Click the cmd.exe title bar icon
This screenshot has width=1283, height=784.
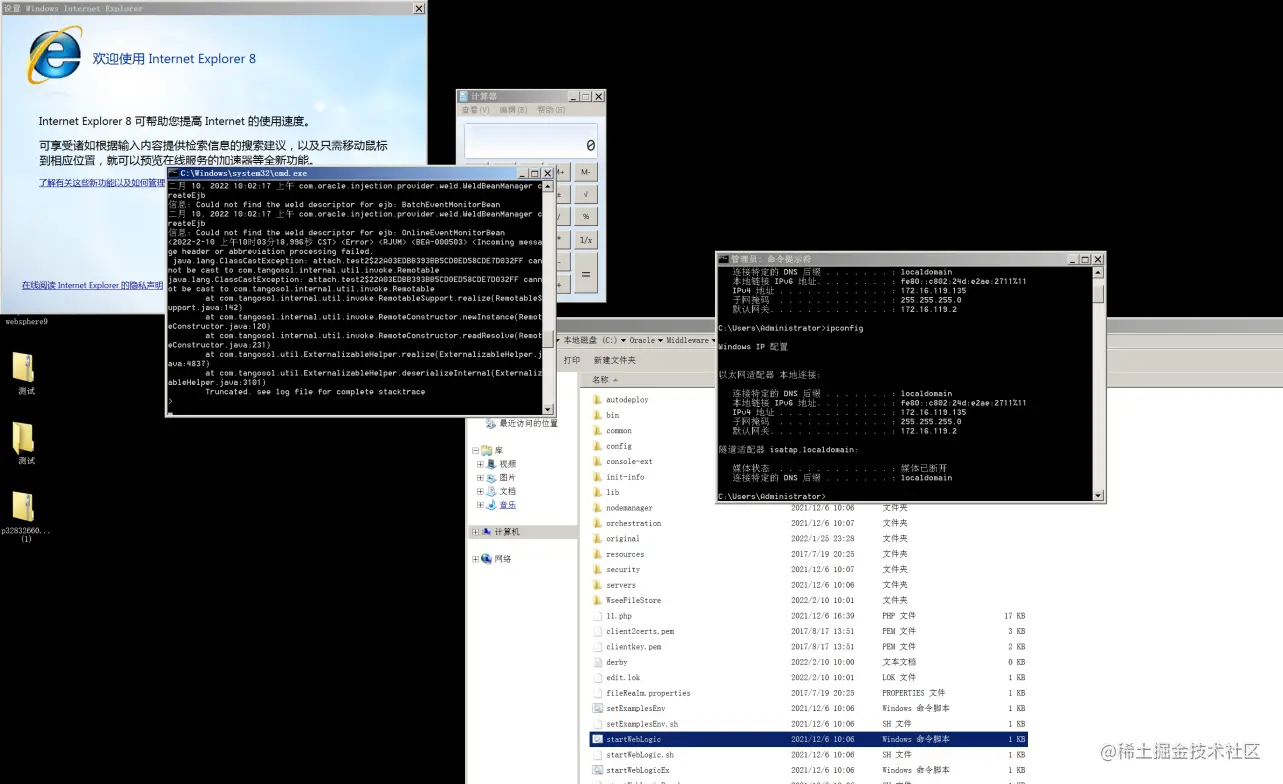point(174,173)
